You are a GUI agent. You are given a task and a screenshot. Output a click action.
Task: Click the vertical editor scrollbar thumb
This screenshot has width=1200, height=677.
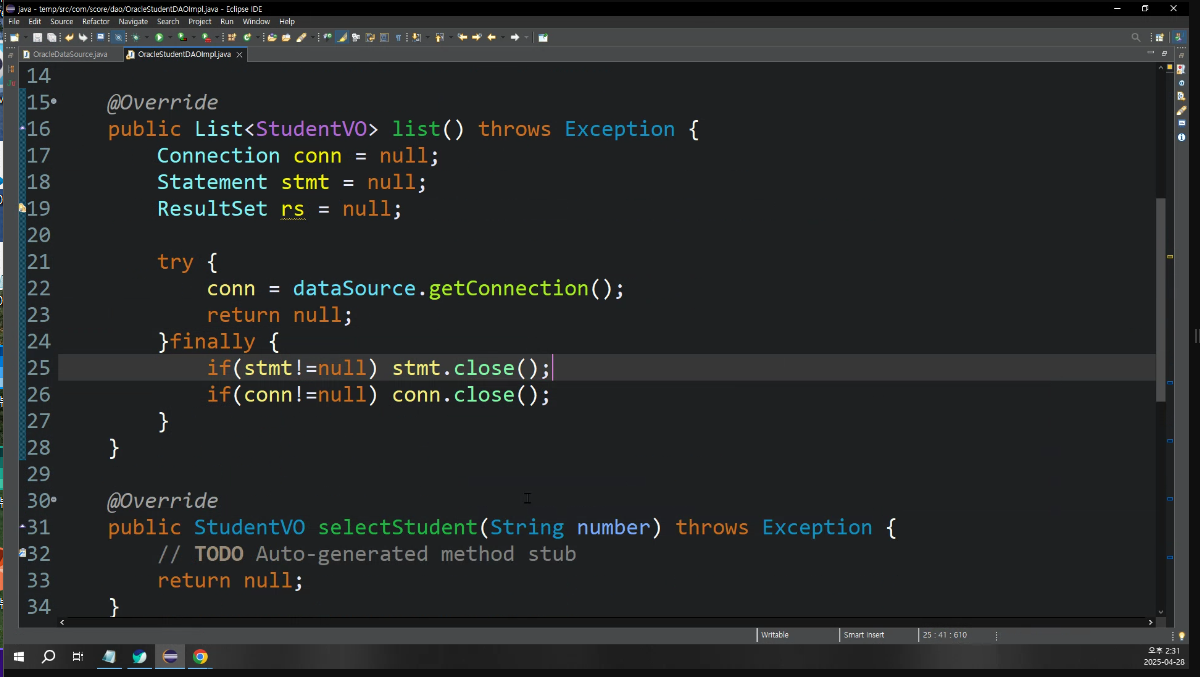coord(1160,300)
